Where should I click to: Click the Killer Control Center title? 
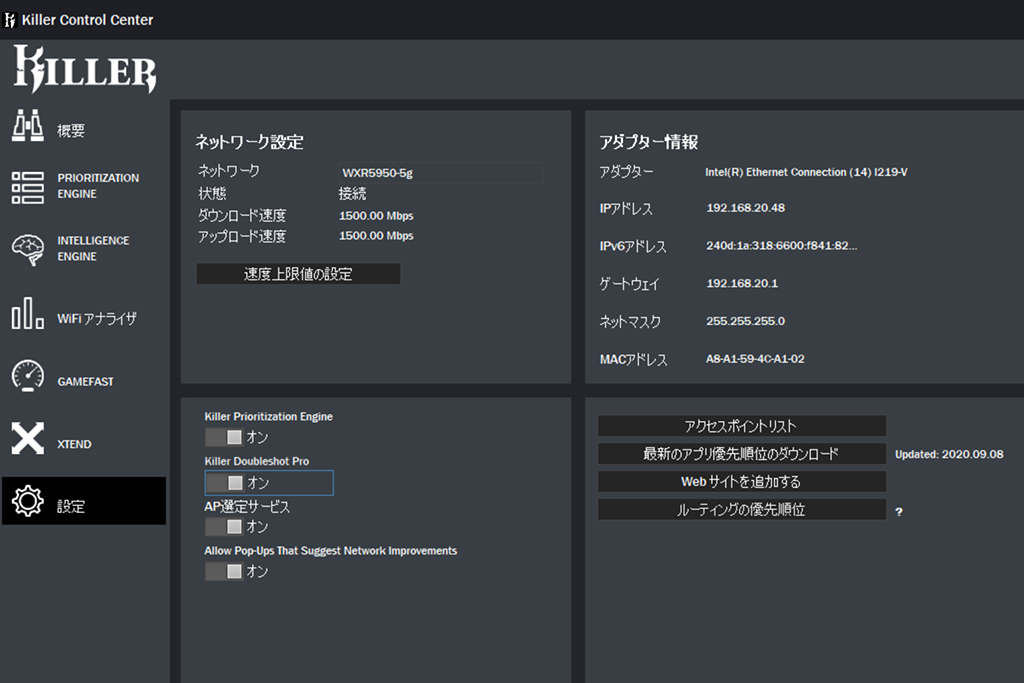coord(88,20)
